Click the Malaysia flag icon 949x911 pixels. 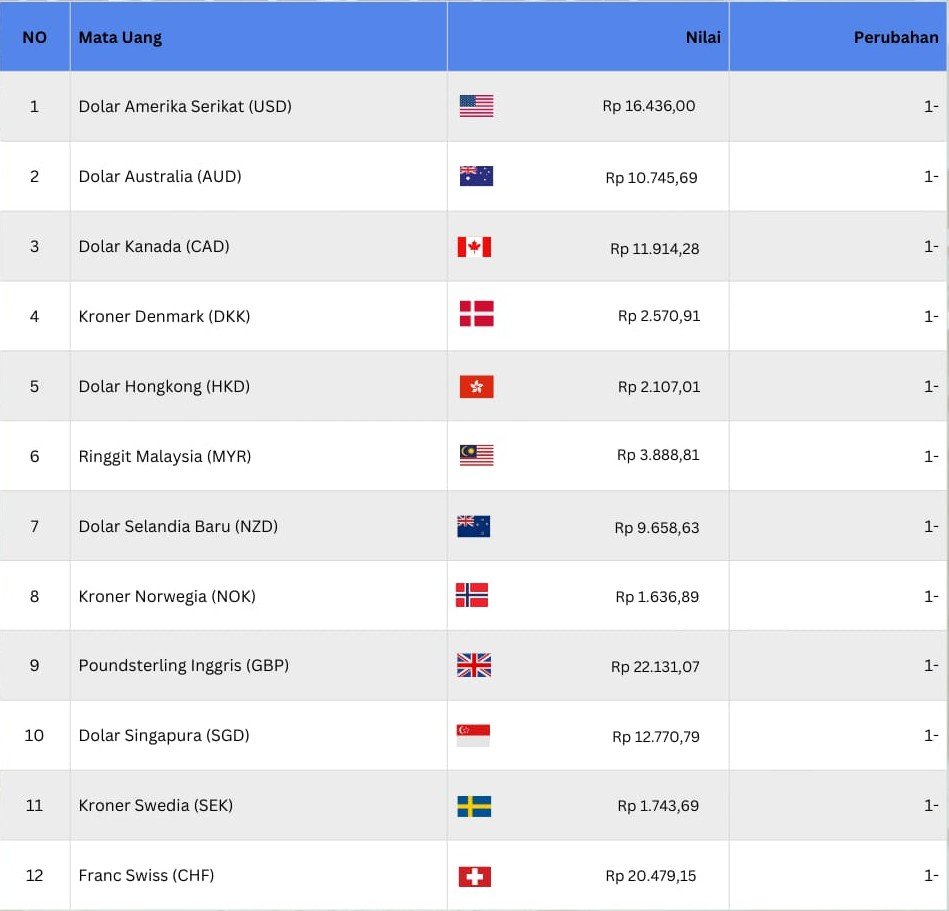point(476,456)
